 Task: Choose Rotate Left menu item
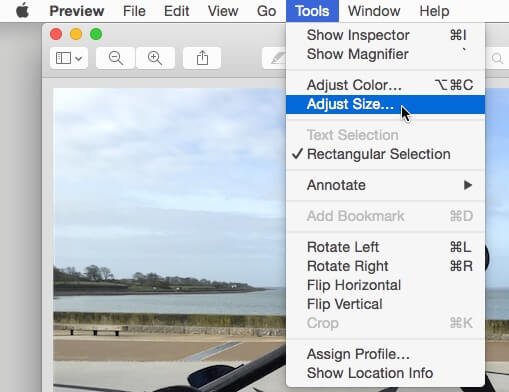point(385,247)
